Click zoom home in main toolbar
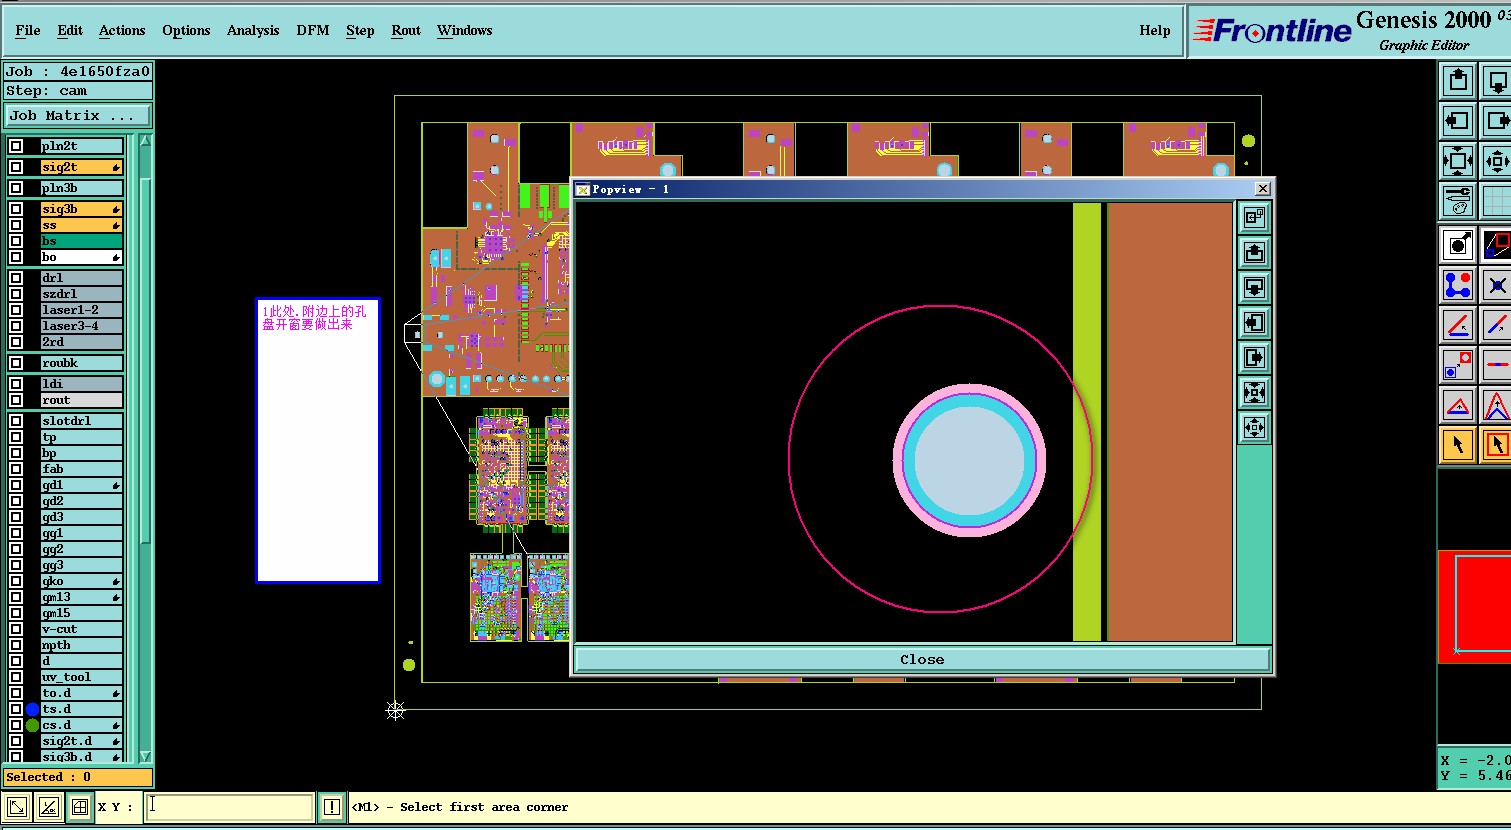The width and height of the screenshot is (1511, 830). [x=1458, y=160]
